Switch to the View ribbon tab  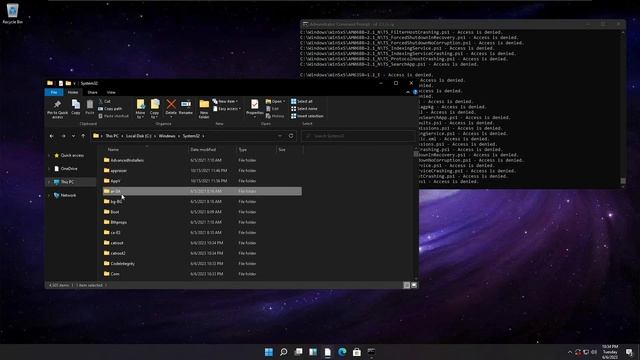(111, 92)
